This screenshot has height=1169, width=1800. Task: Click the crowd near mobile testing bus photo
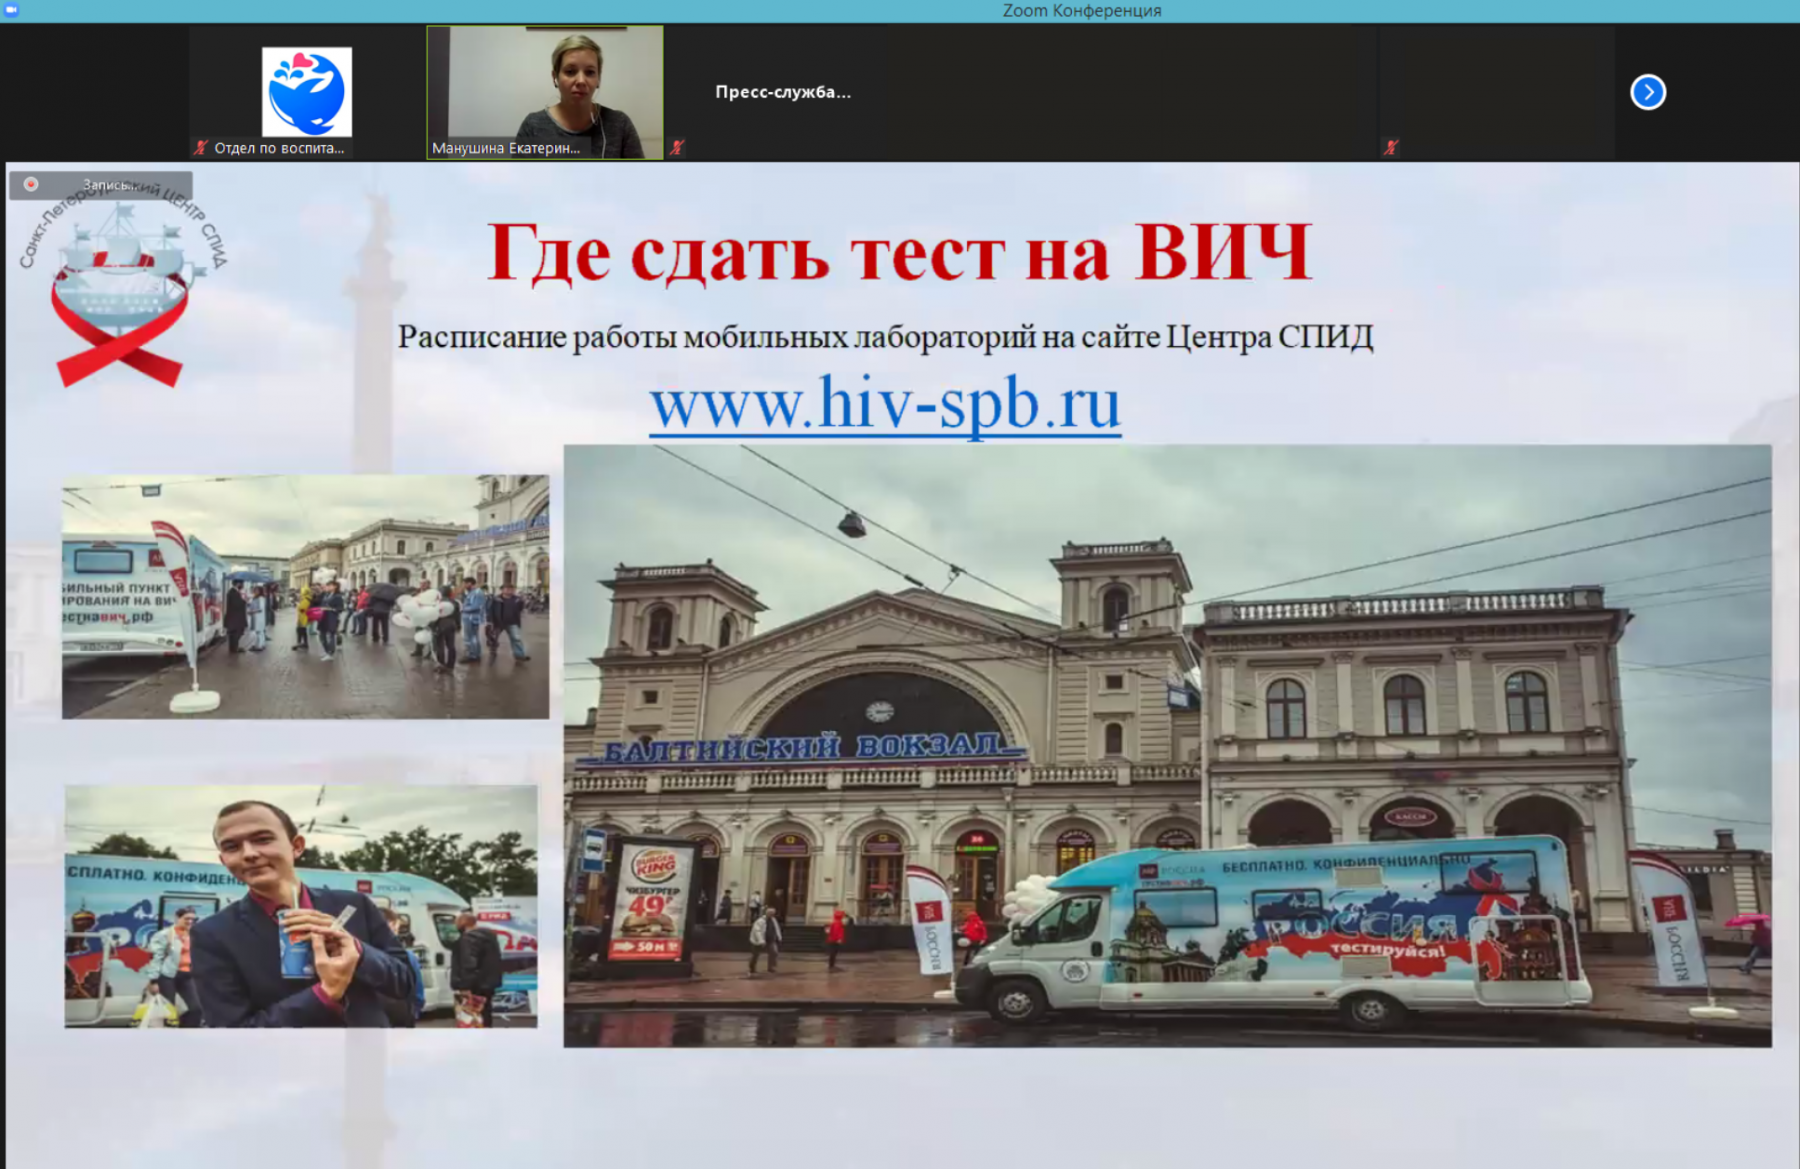[305, 596]
